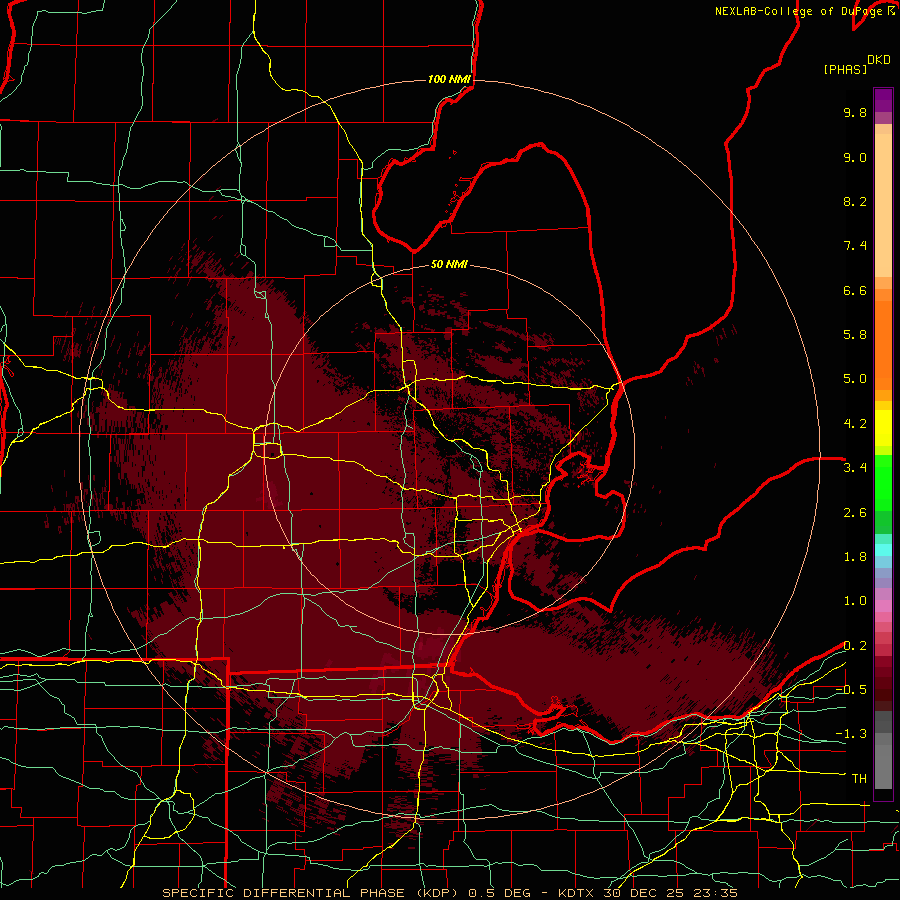Viewport: 900px width, 900px height.
Task: Click the 0.2 scale value
Action: click(855, 646)
